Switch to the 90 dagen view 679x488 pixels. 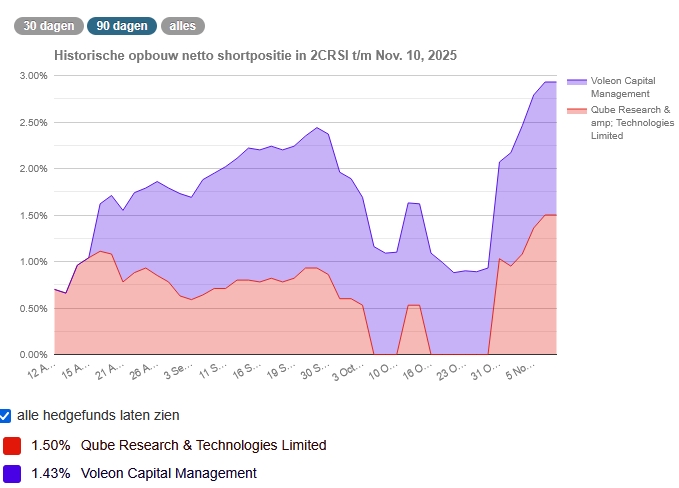coord(122,26)
